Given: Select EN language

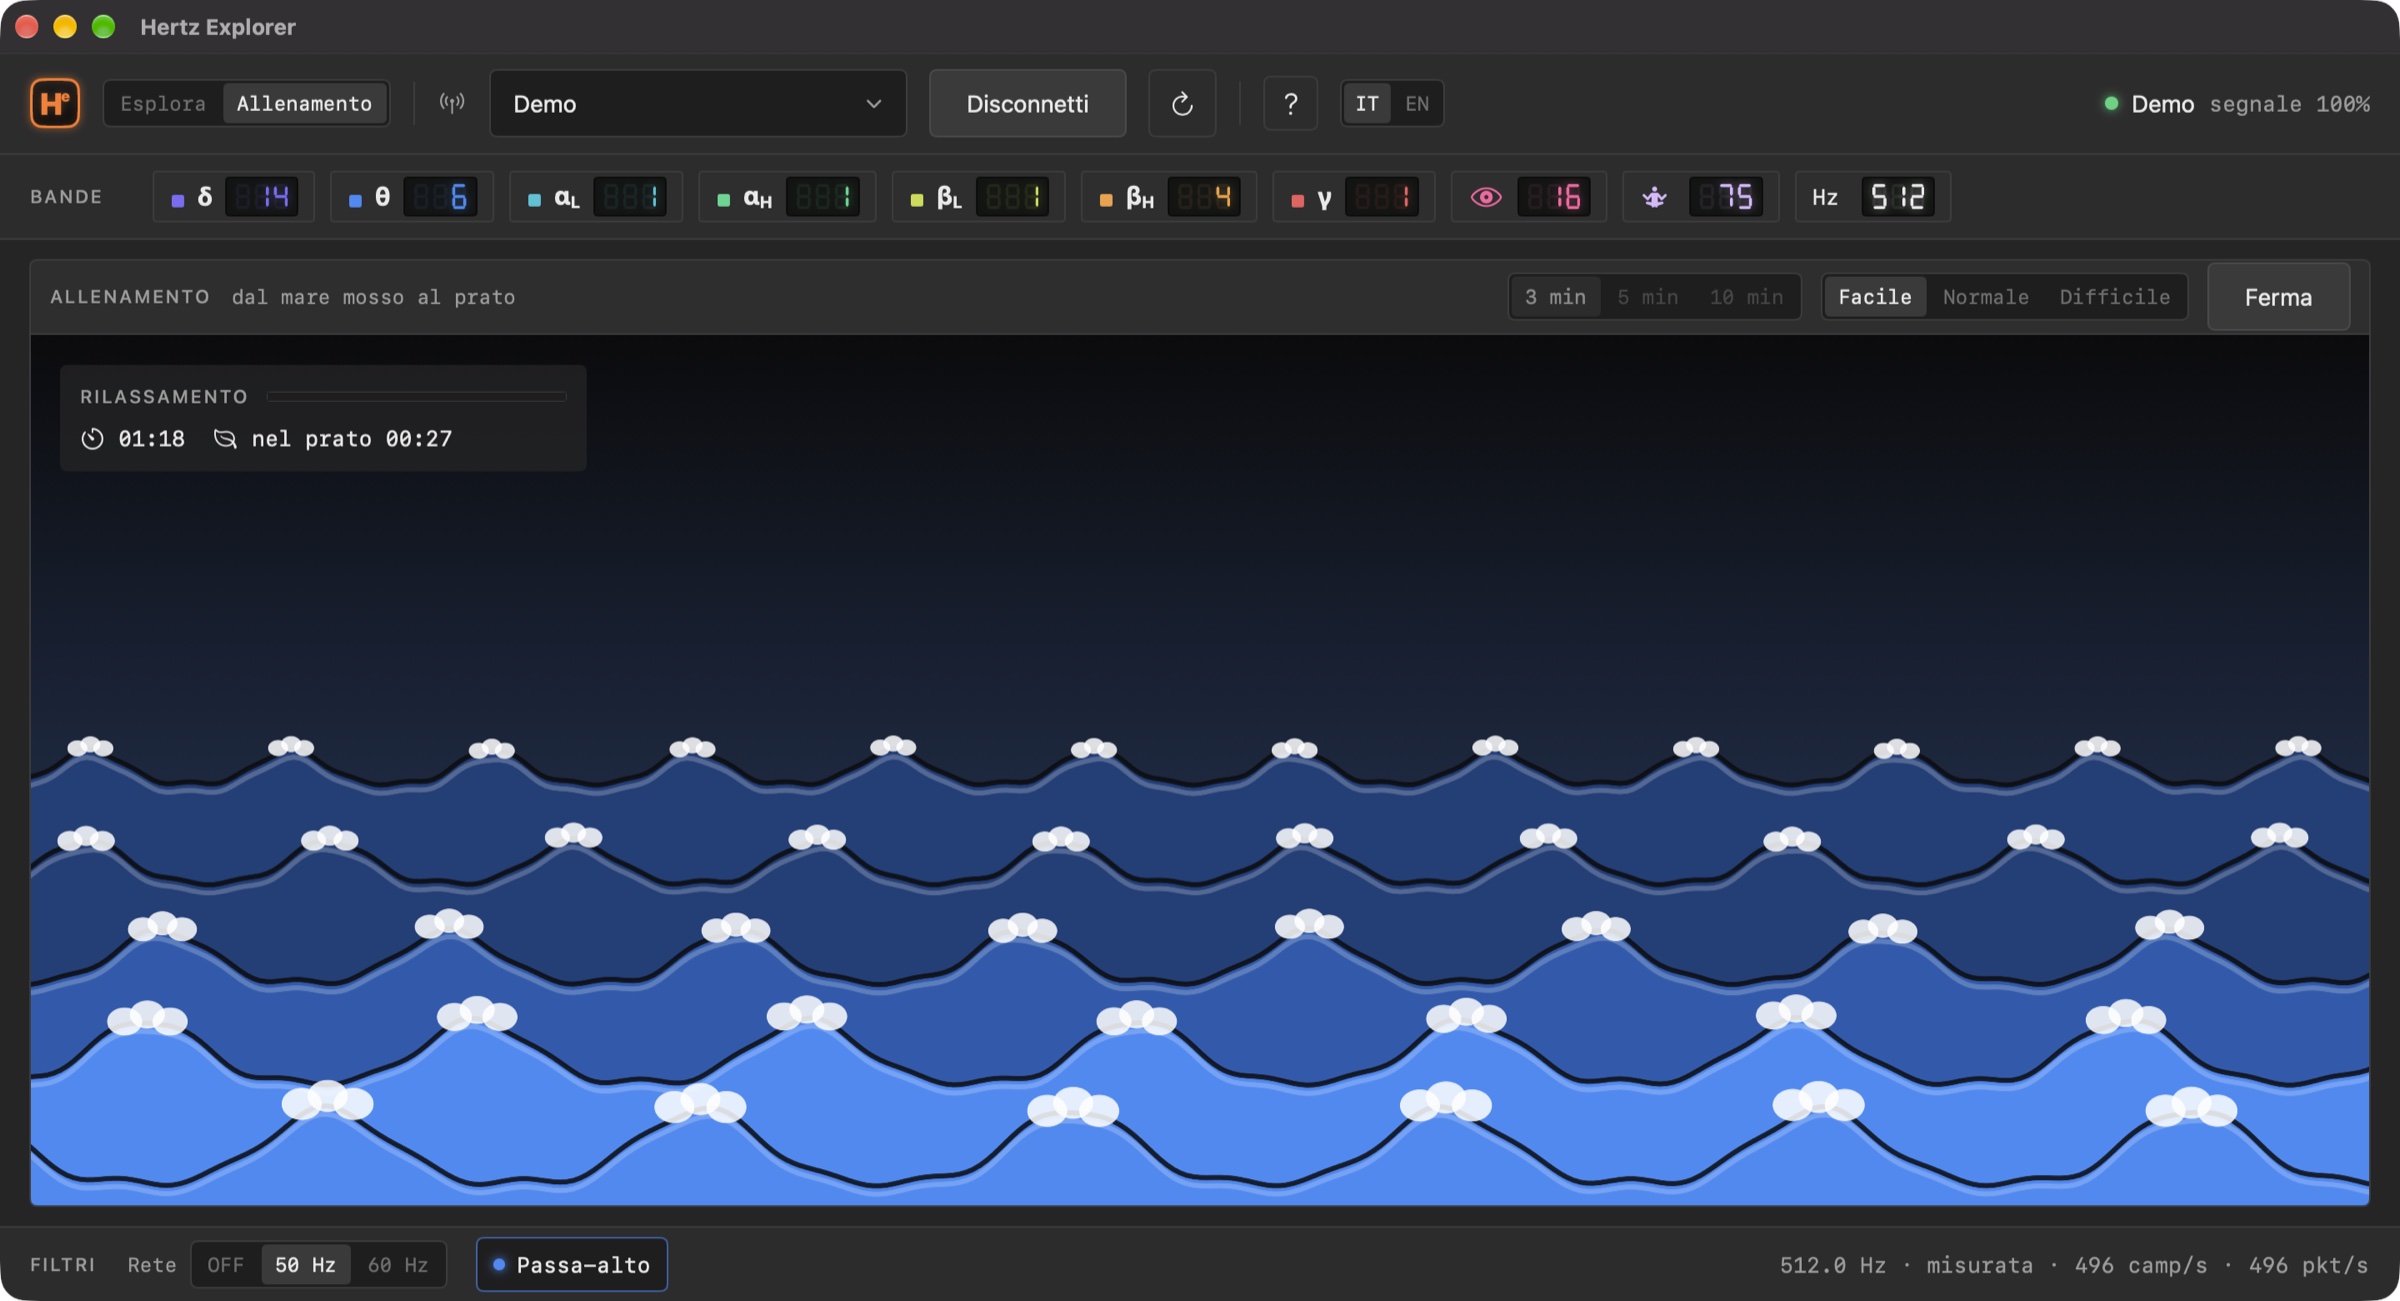Looking at the screenshot, I should tap(1416, 103).
